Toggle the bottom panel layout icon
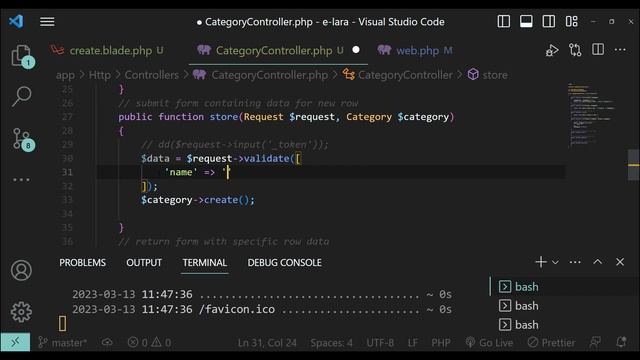The width and height of the screenshot is (640, 360). click(526, 22)
